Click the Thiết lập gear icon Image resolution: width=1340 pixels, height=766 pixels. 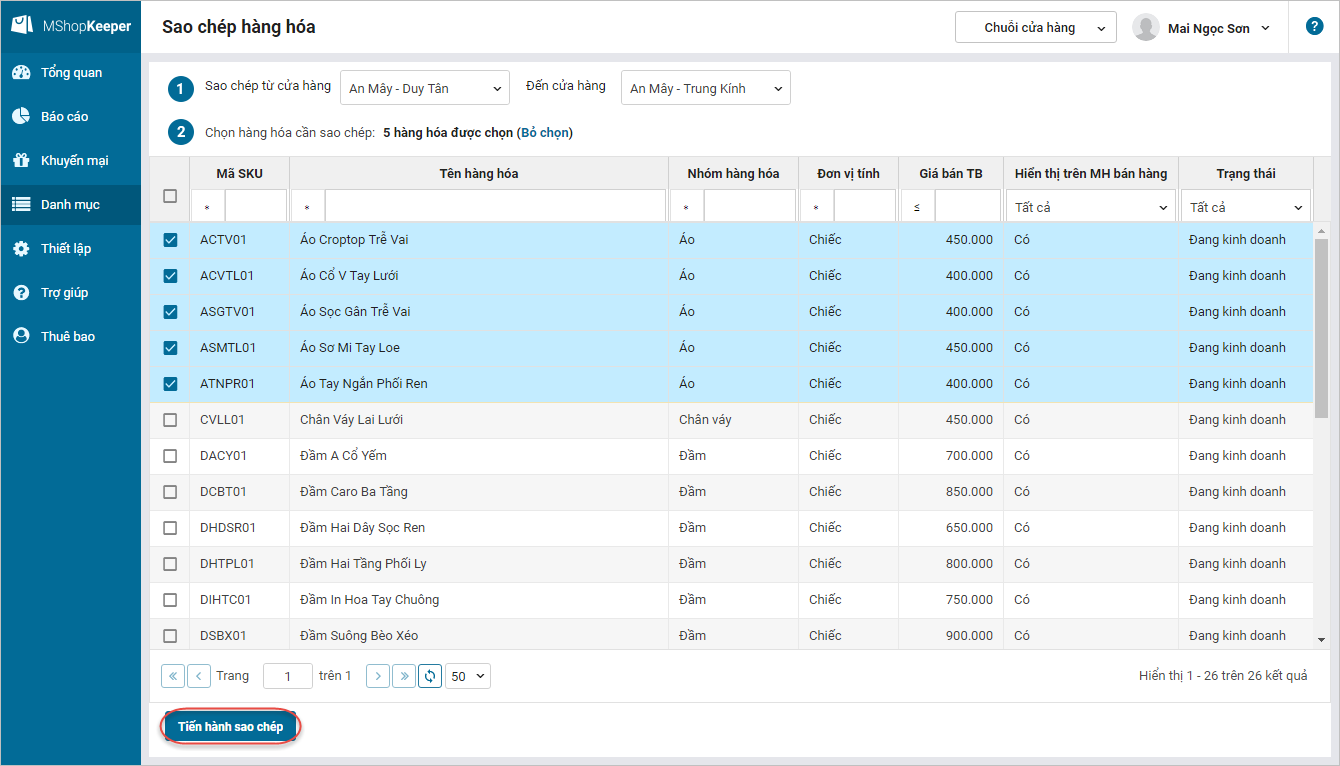click(21, 249)
